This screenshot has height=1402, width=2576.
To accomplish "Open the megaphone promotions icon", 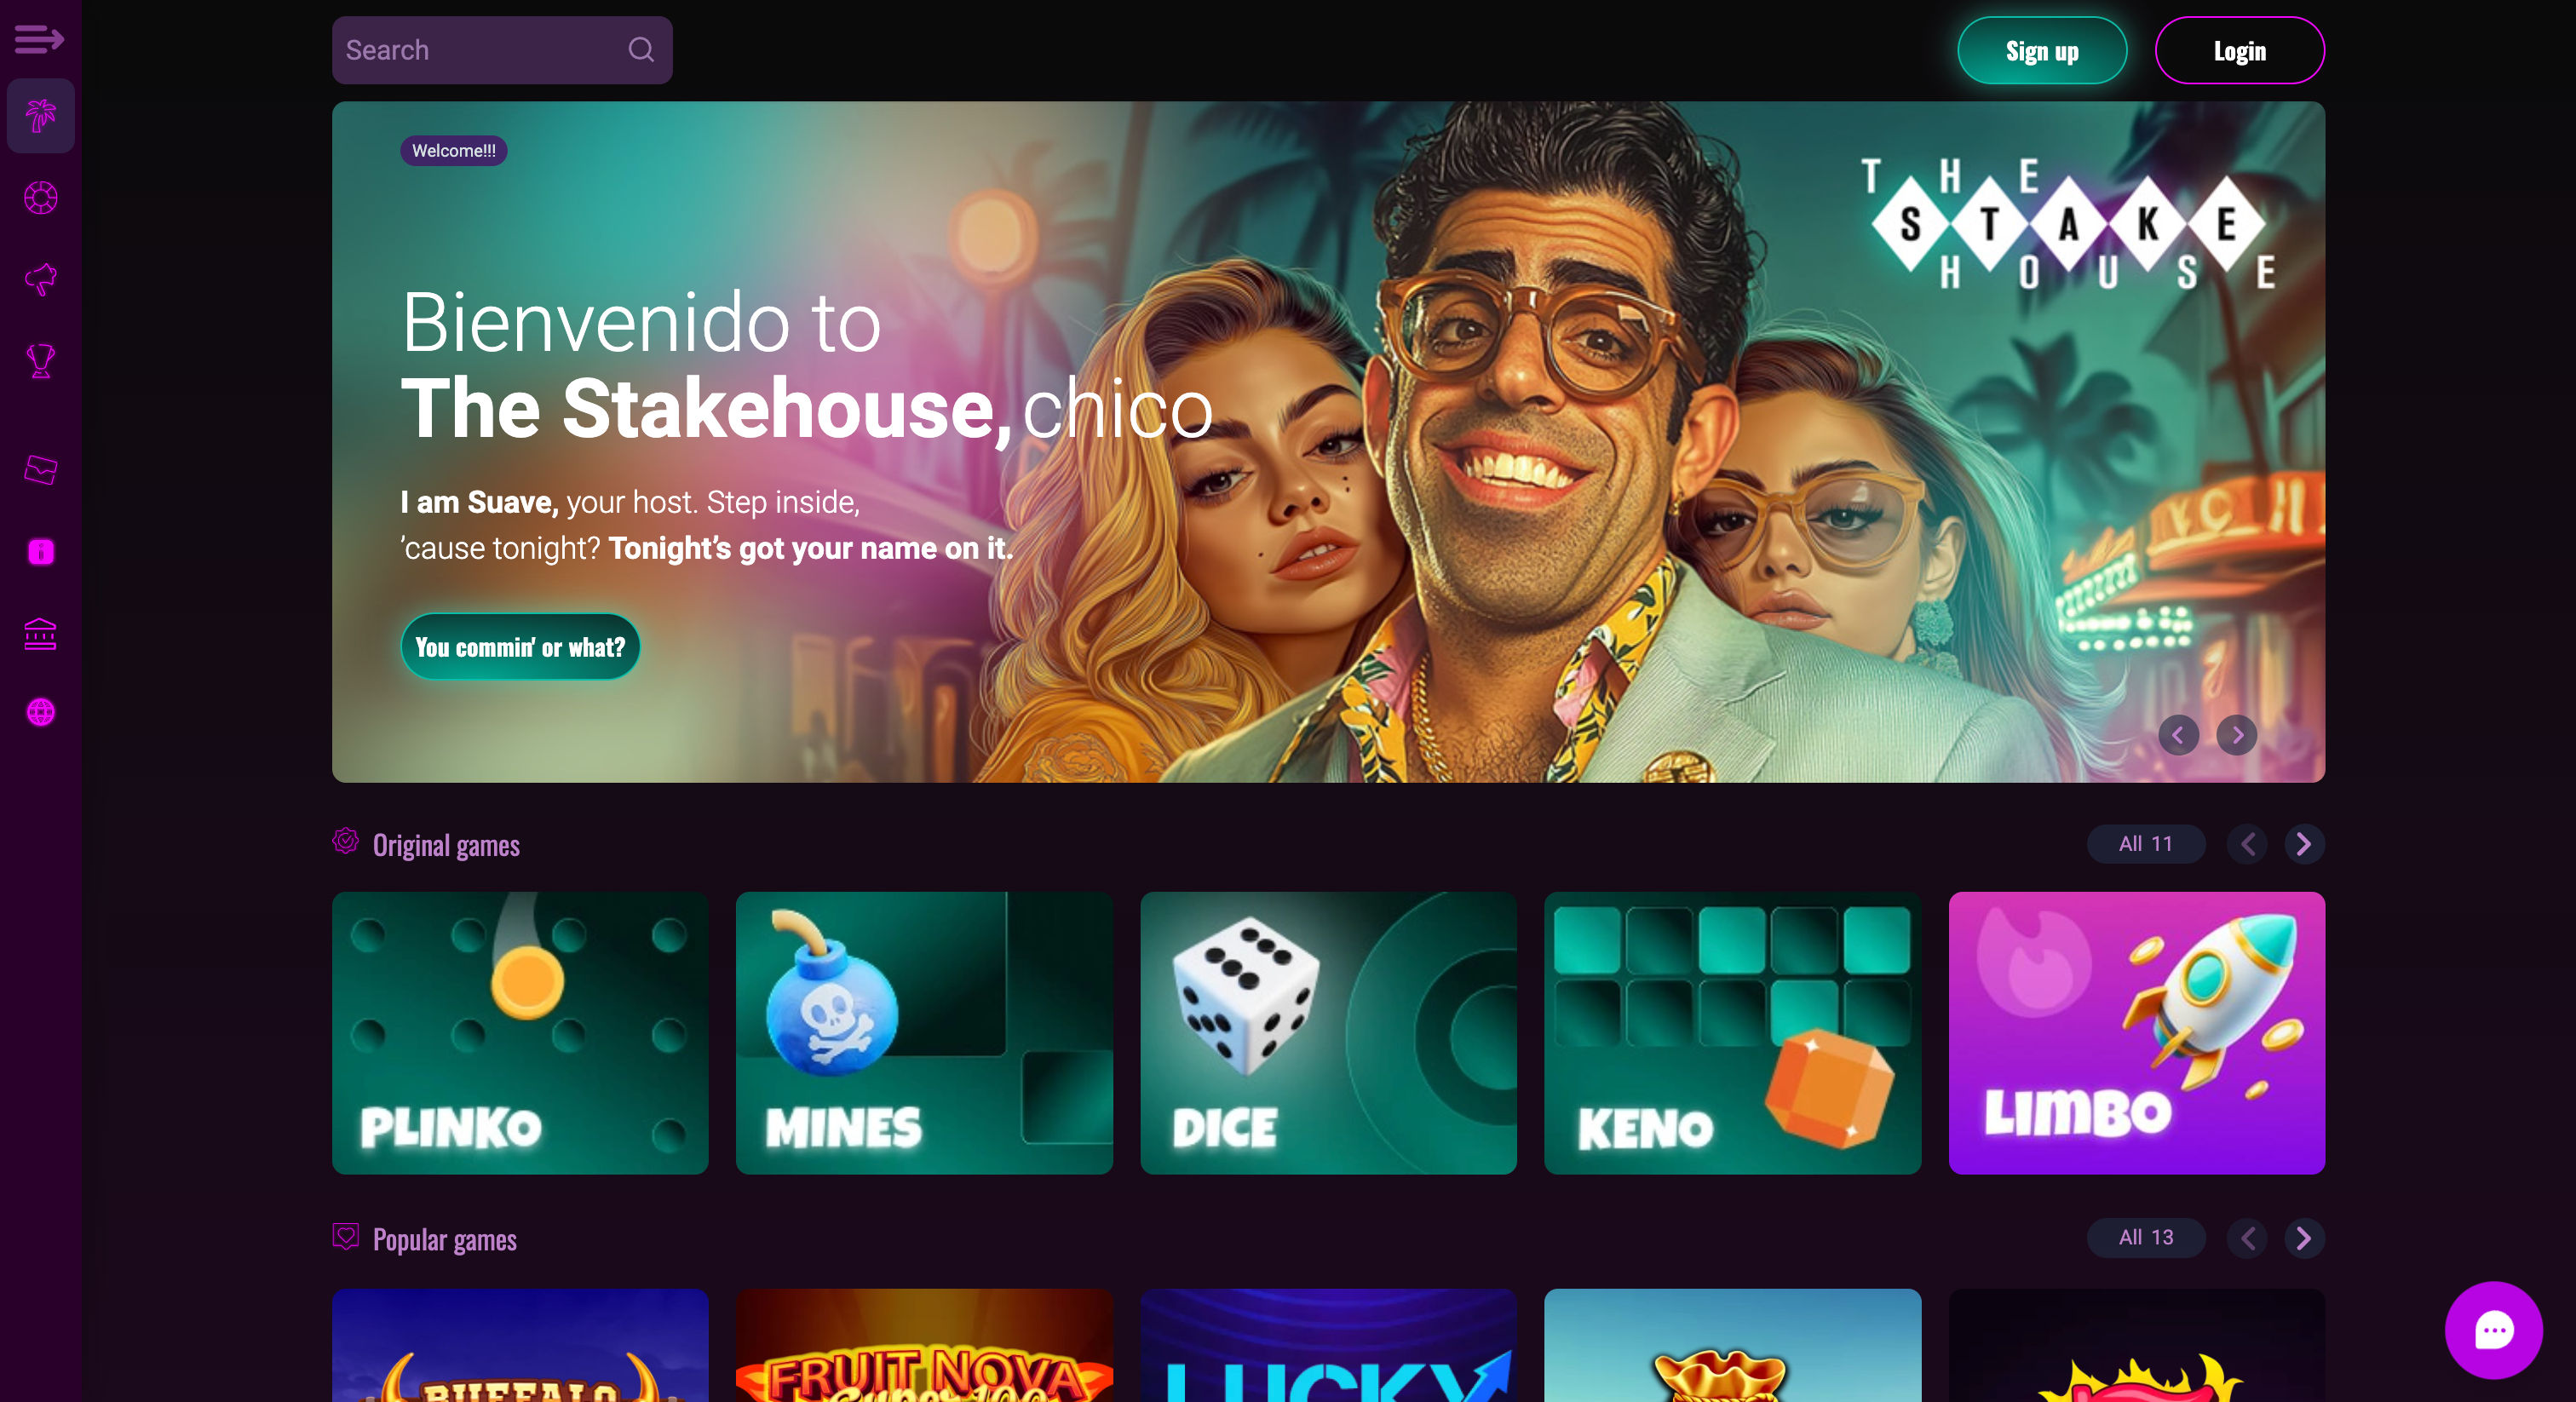I will pyautogui.click(x=41, y=279).
